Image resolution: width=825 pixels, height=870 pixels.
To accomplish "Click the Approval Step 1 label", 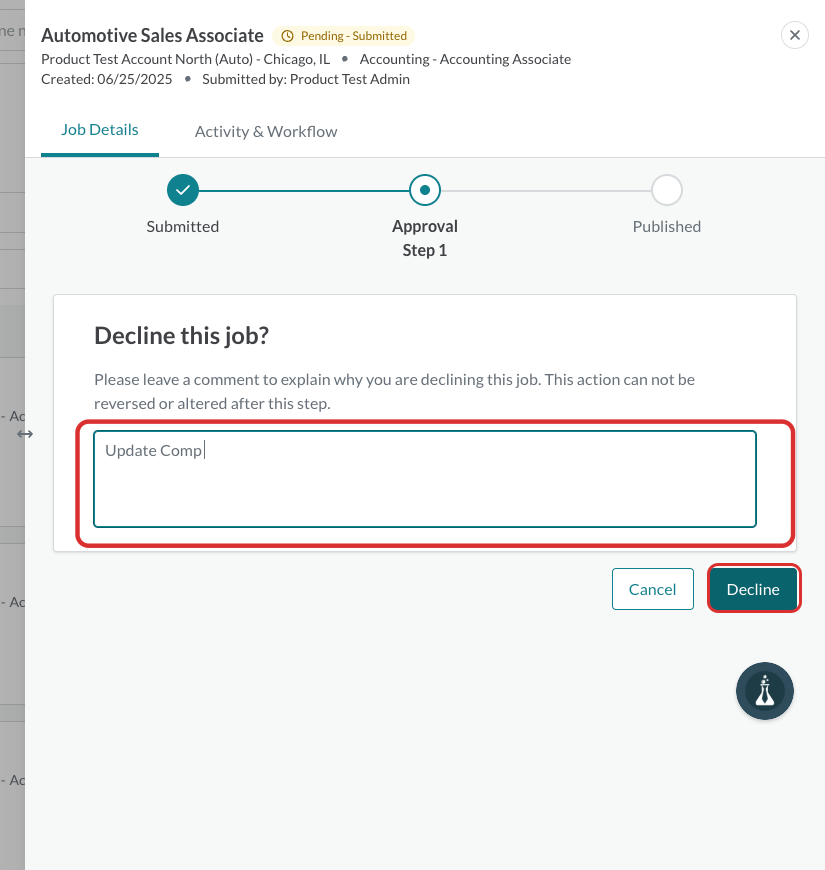I will click(x=425, y=238).
